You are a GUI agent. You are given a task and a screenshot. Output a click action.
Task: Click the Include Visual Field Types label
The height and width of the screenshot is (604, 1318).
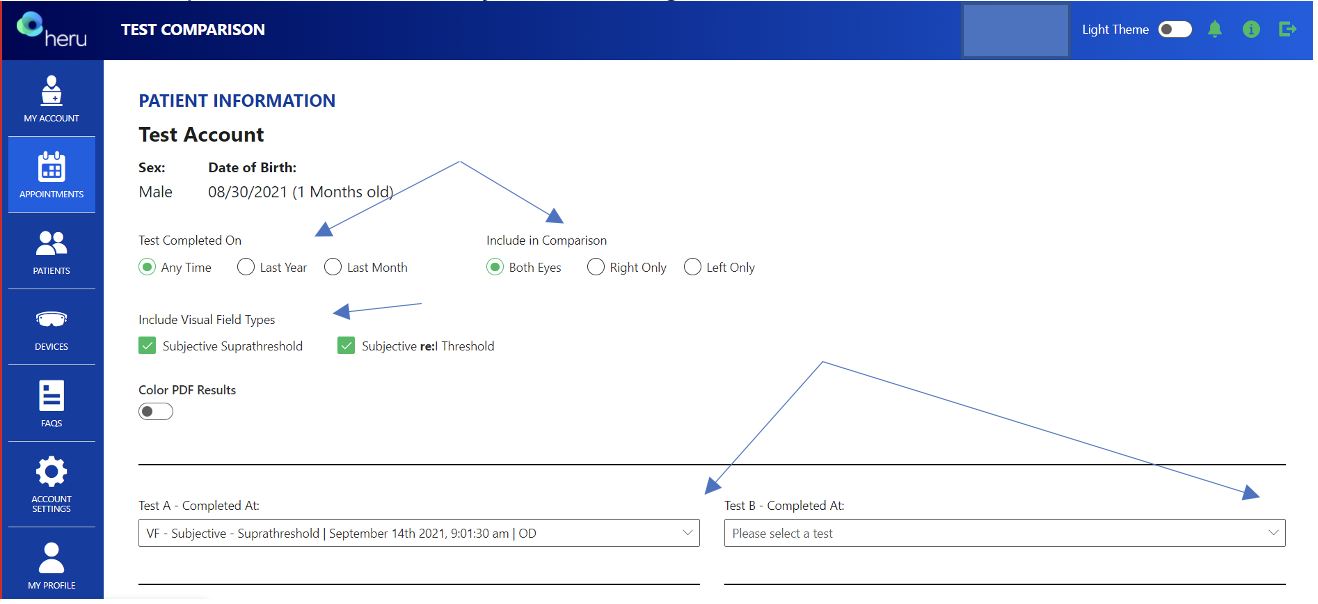pos(207,320)
